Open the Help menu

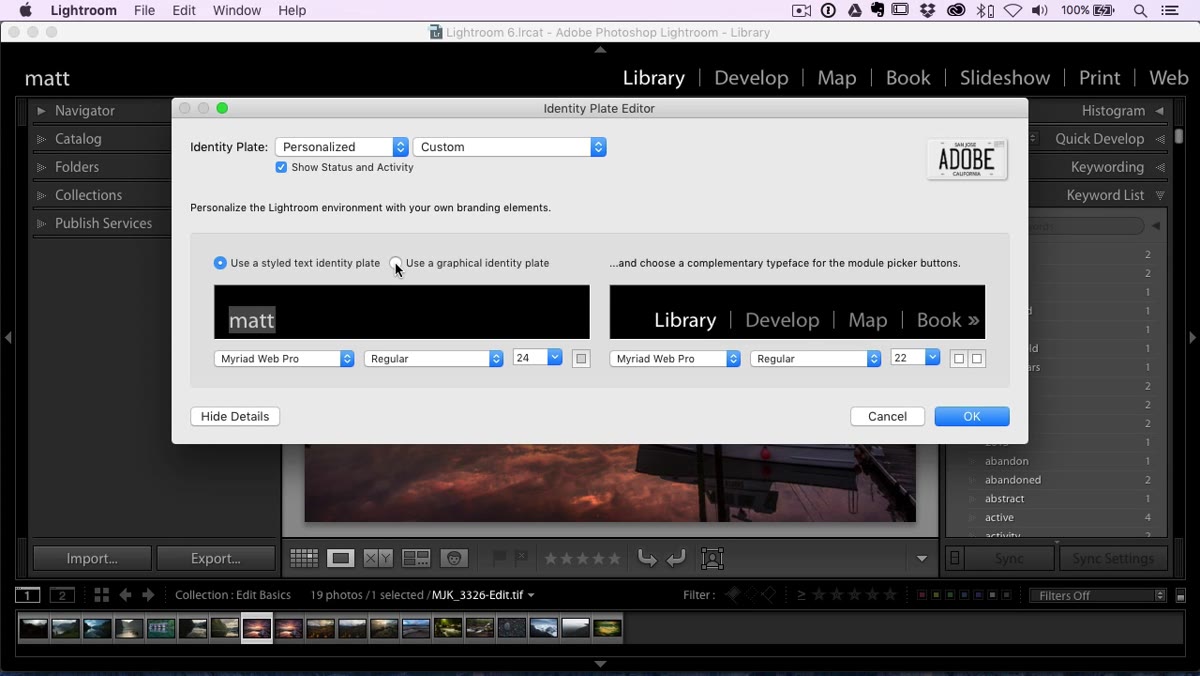coord(292,11)
